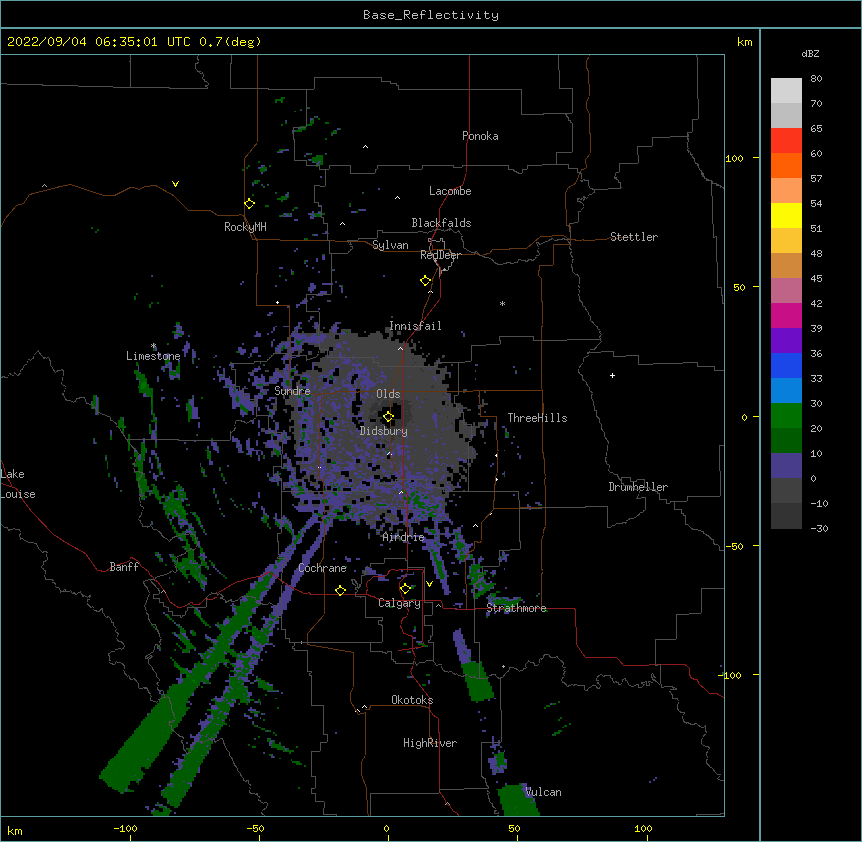Click the Base_Reflectivity title text

coord(430,15)
